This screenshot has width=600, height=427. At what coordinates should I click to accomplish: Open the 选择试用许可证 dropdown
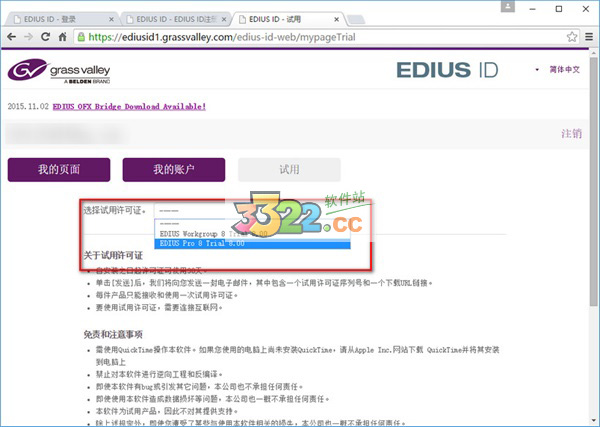253,210
